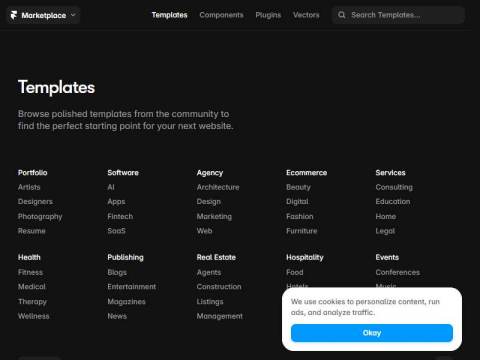480x360 pixels.
Task: Browse Architecture templates
Action: click(218, 187)
